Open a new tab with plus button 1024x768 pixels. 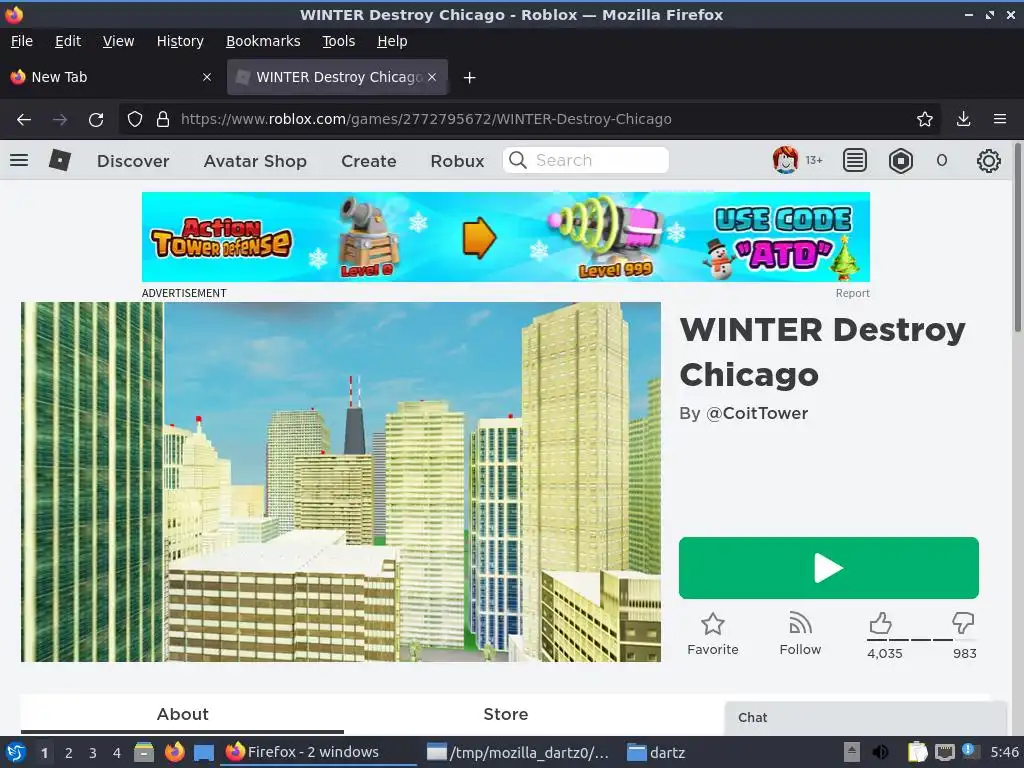(469, 78)
